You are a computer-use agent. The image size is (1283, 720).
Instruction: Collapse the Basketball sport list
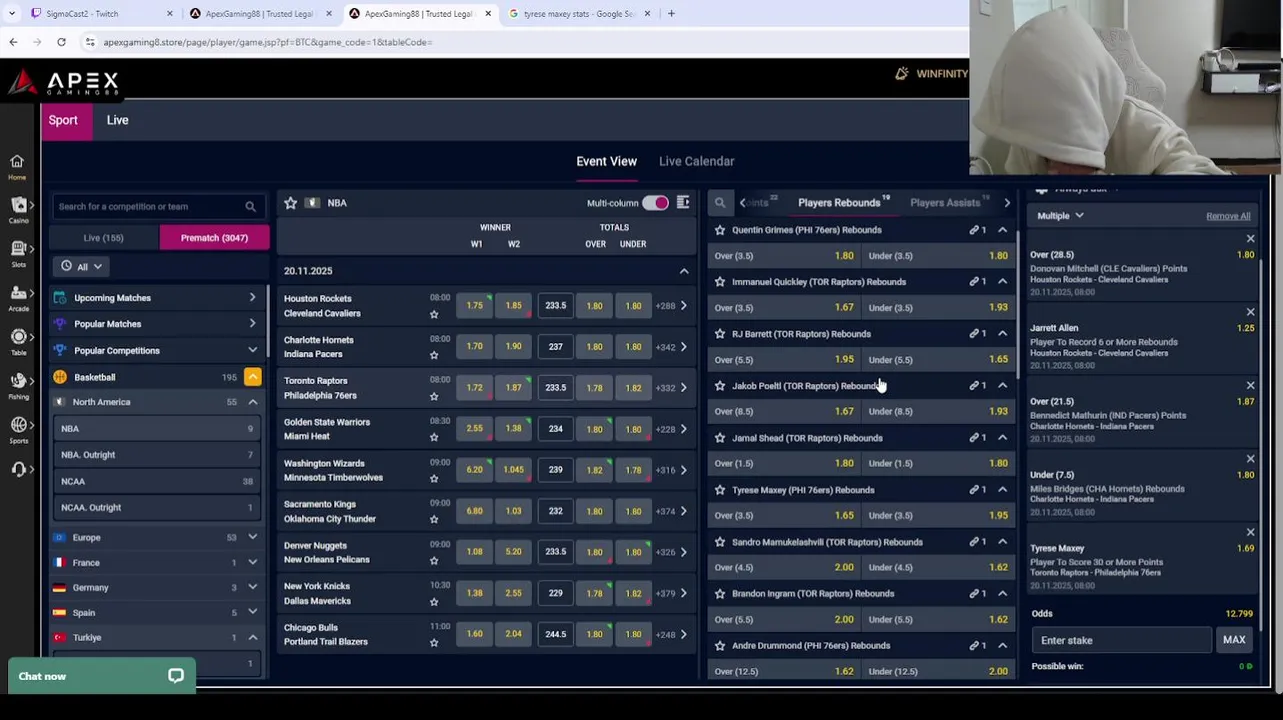click(253, 377)
